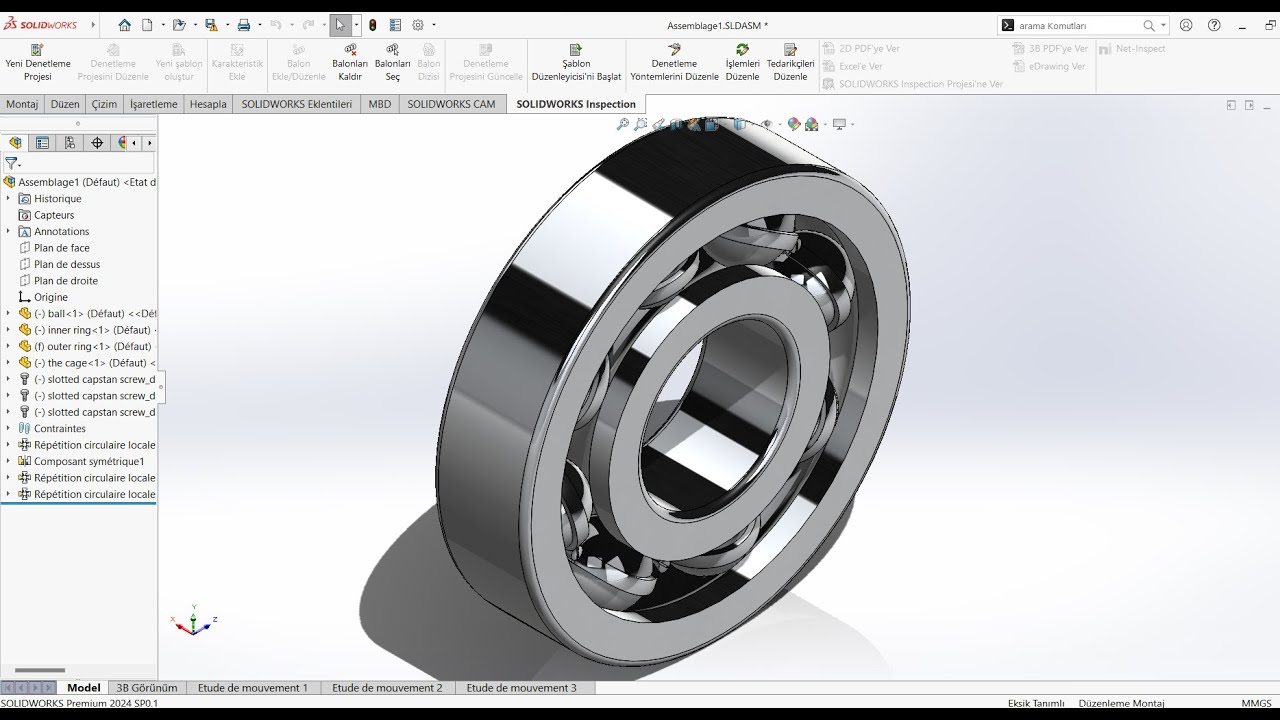Open the Options gear icon
Viewport: 1280px width, 720px height.
418,25
